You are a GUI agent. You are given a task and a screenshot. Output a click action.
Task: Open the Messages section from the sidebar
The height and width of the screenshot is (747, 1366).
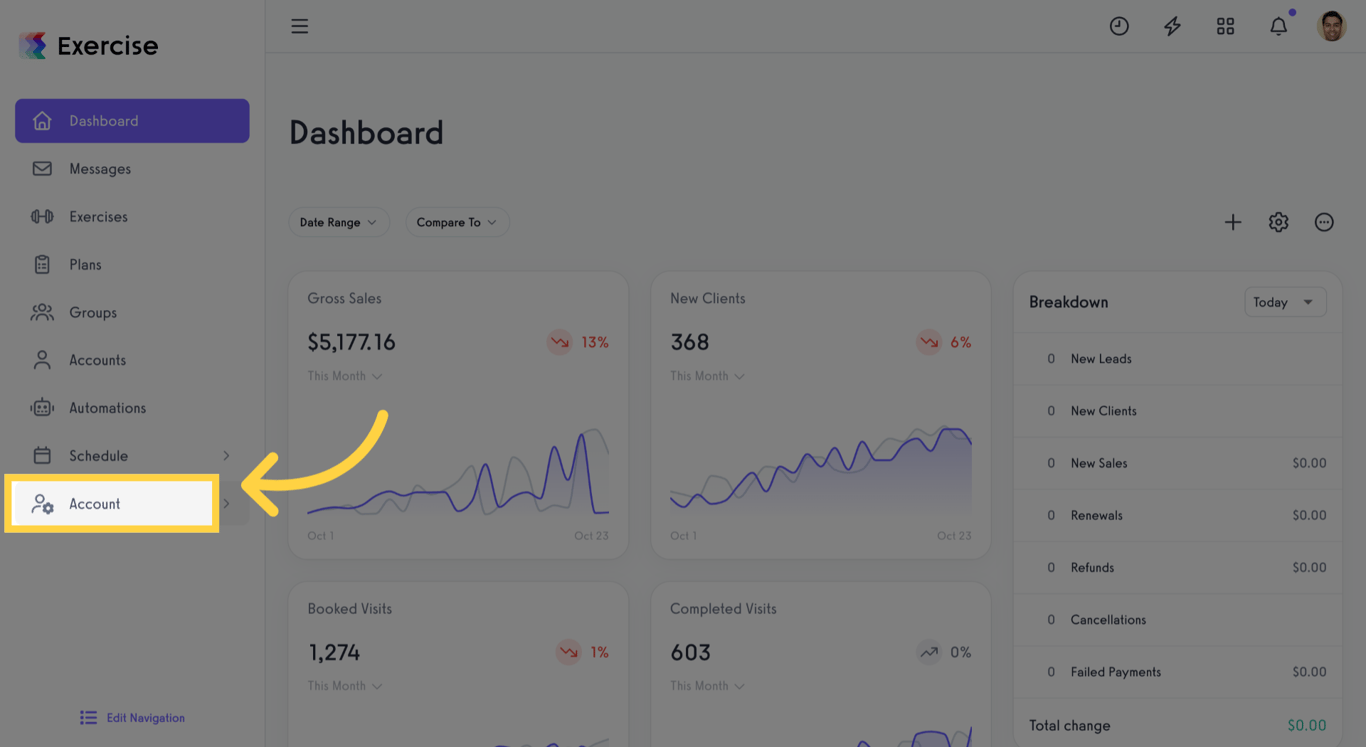point(99,168)
